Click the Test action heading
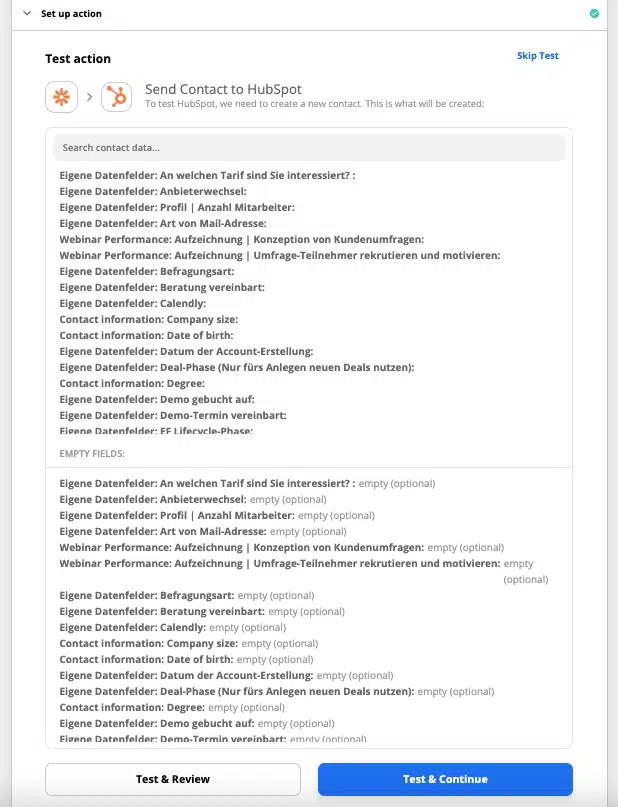Viewport: 618px width, 807px height. pos(78,59)
